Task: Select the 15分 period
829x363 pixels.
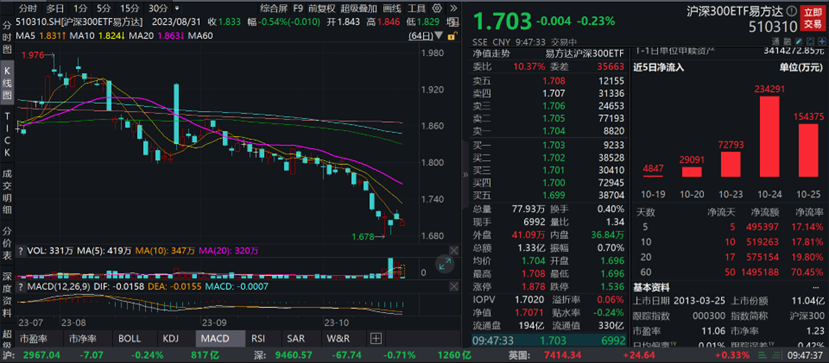Action: tap(130, 8)
